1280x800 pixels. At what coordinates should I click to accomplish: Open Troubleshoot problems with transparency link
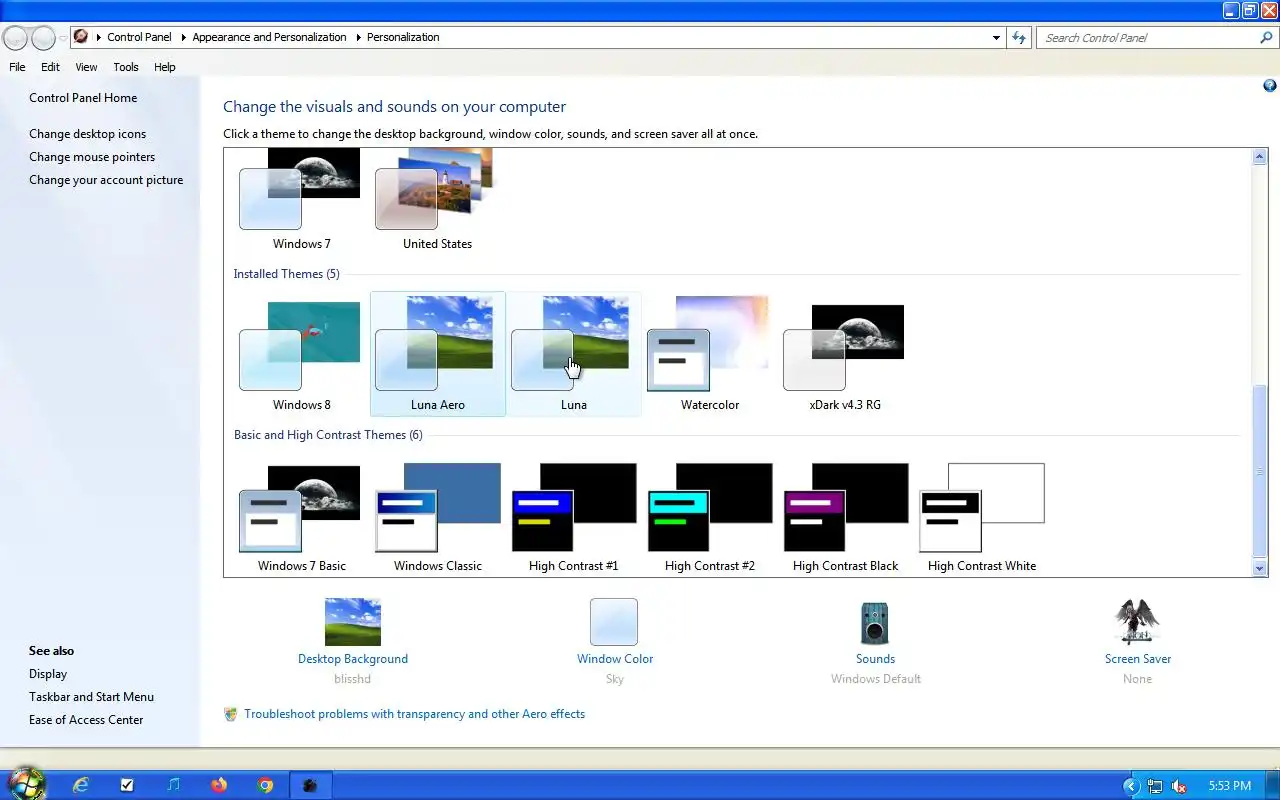click(414, 714)
